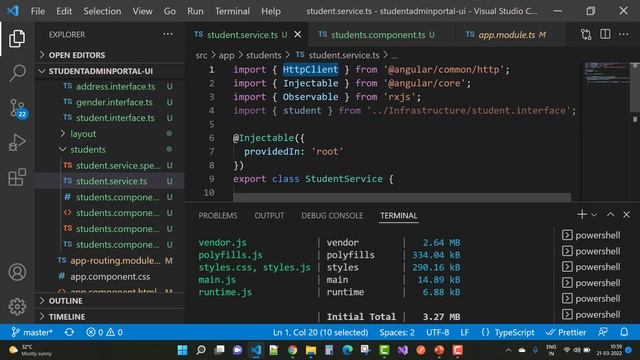Open editor more actions ellipsis
This screenshot has height=360, width=640.
(x=623, y=34)
